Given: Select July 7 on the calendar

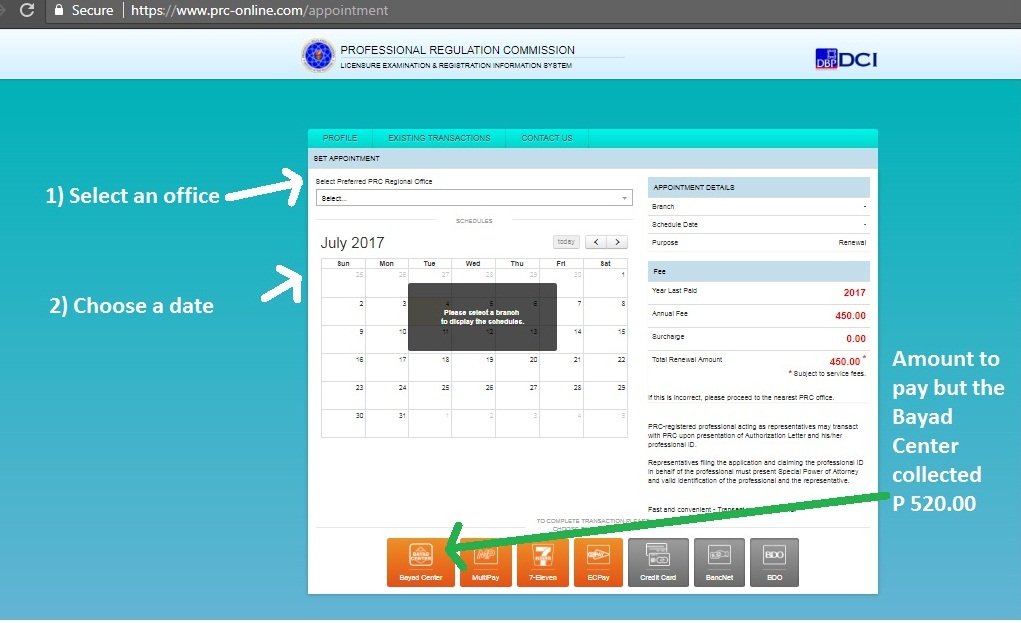Looking at the screenshot, I should click(561, 312).
